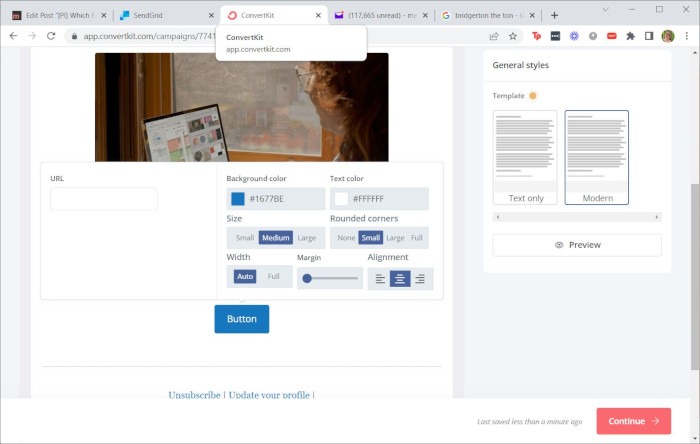Image resolution: width=700 pixels, height=444 pixels.
Task: Open the tab search chevron in title bar
Action: [x=605, y=9]
